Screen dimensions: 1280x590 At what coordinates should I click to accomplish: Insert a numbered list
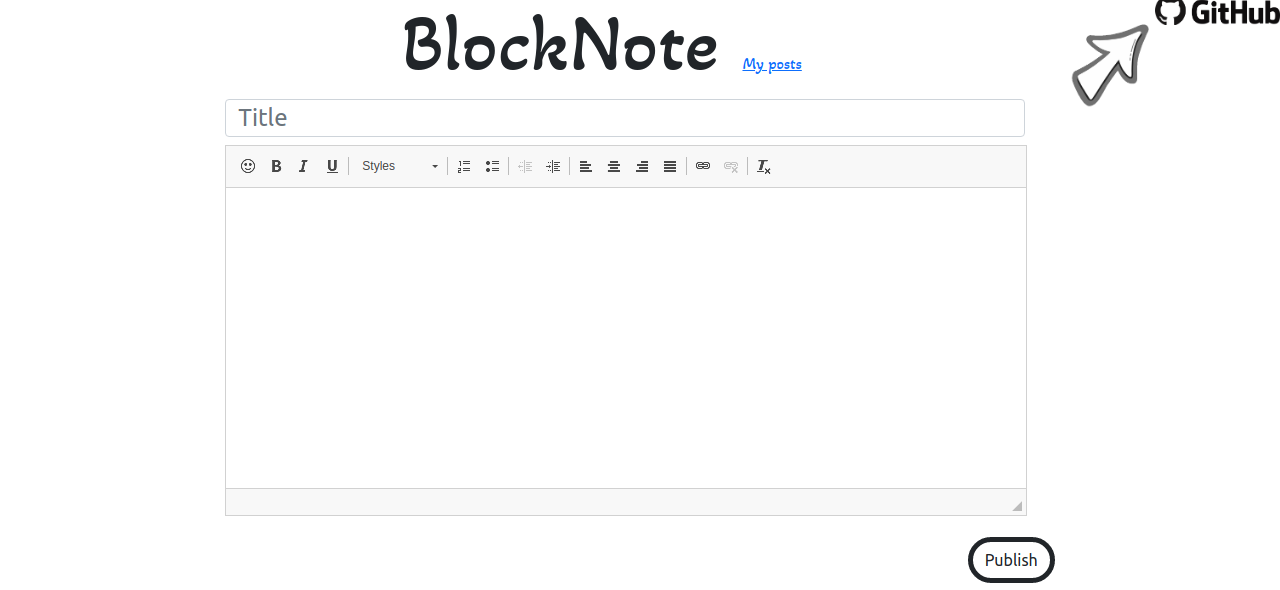(464, 166)
